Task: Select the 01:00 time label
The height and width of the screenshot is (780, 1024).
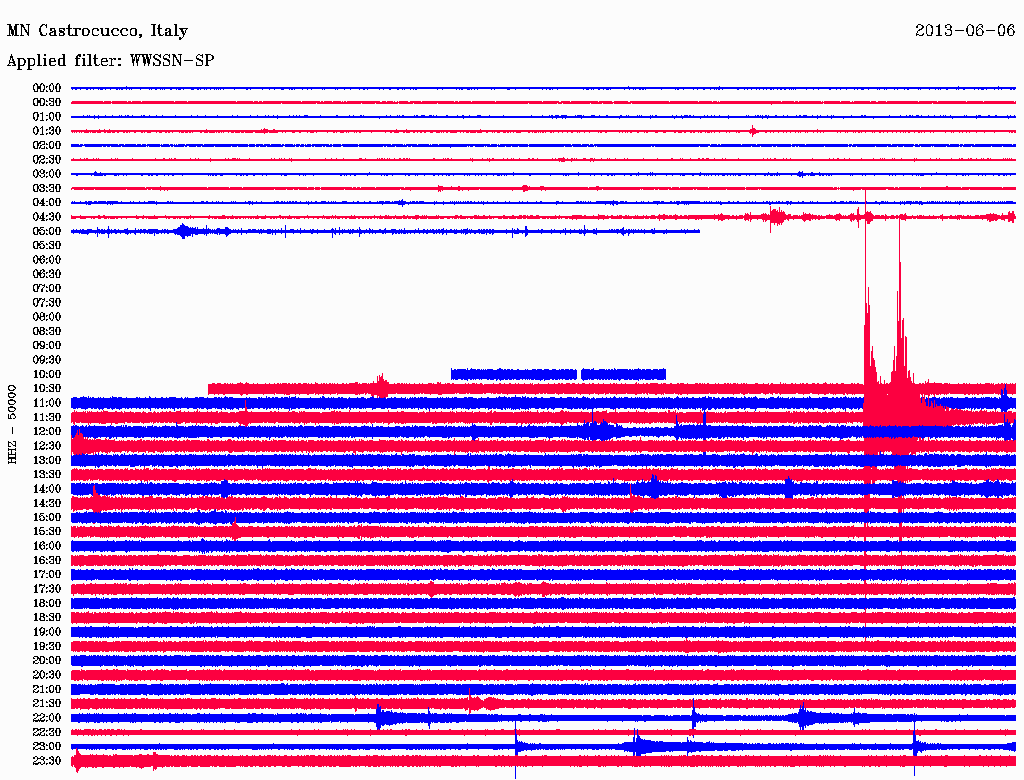Action: coord(47,116)
